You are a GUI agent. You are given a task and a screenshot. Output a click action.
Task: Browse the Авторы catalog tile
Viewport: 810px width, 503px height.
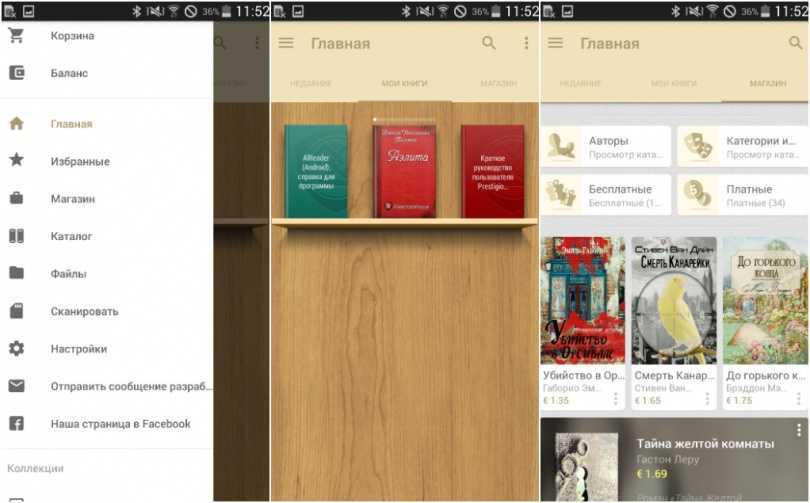(606, 147)
